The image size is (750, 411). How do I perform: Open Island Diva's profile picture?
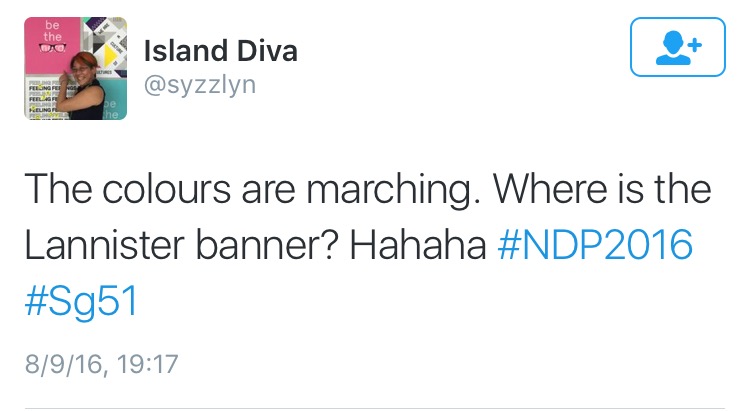pyautogui.click(x=75, y=68)
